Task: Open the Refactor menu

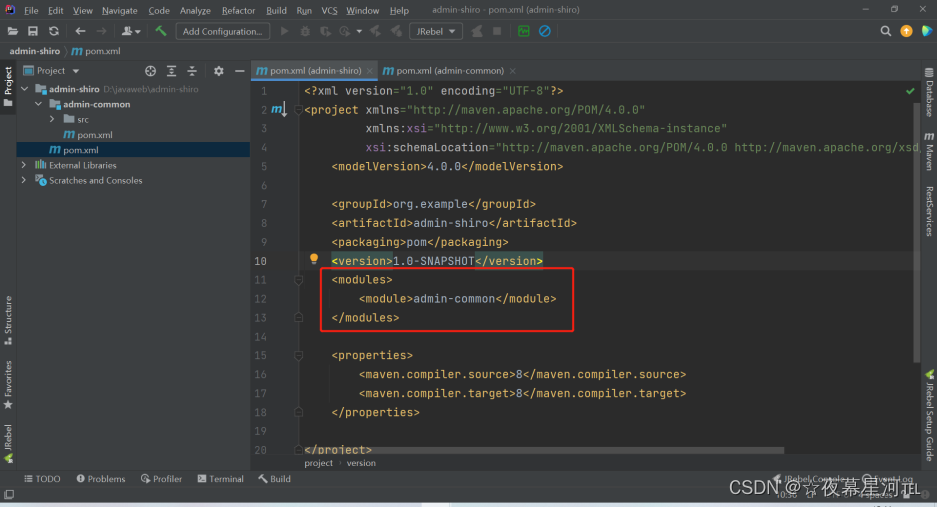Action: pos(238,10)
